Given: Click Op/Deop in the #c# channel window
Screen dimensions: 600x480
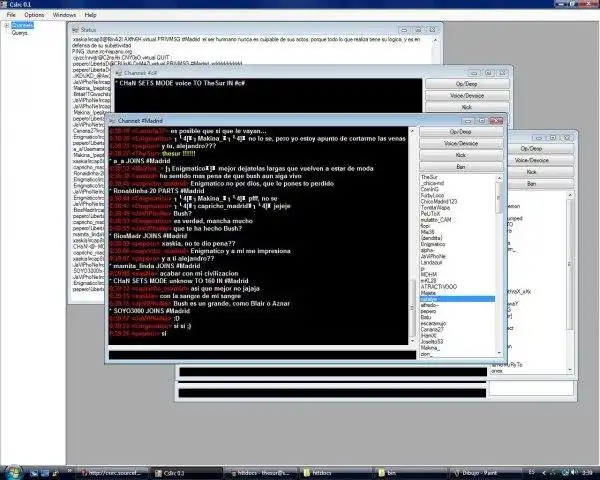Looking at the screenshot, I should tap(467, 84).
